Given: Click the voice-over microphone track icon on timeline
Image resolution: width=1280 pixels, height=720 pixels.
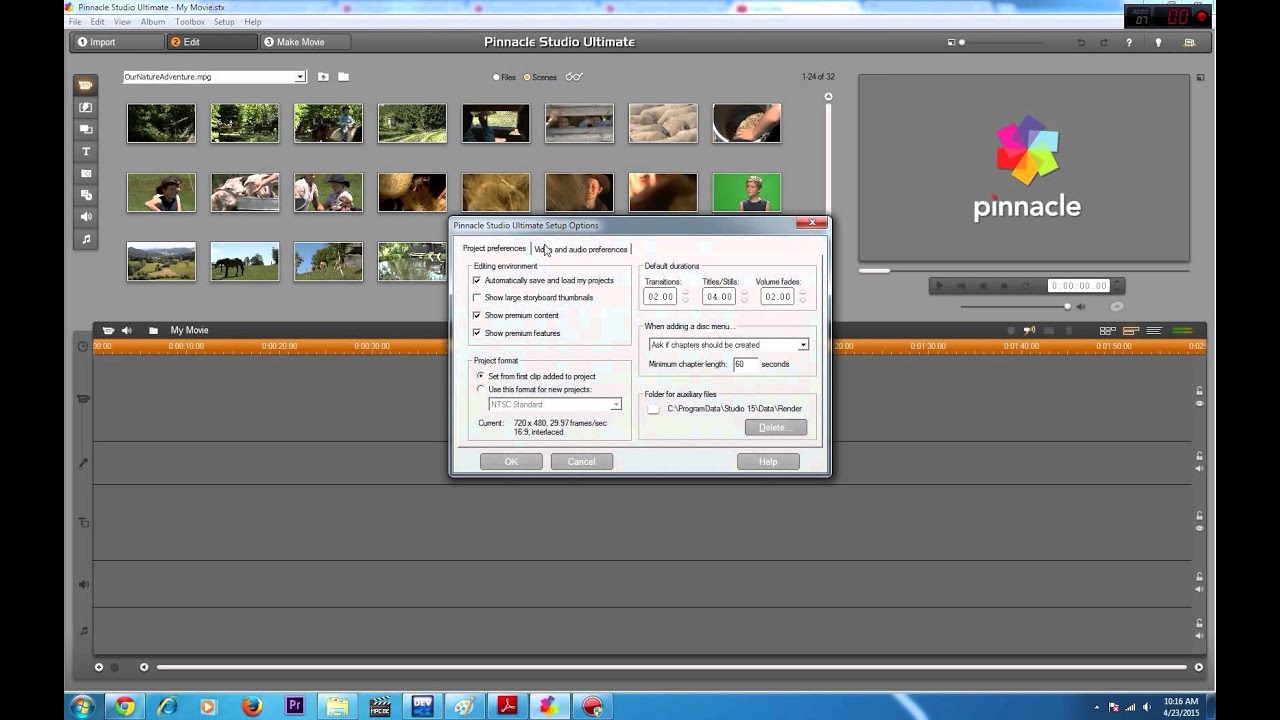Looking at the screenshot, I should click(x=84, y=463).
